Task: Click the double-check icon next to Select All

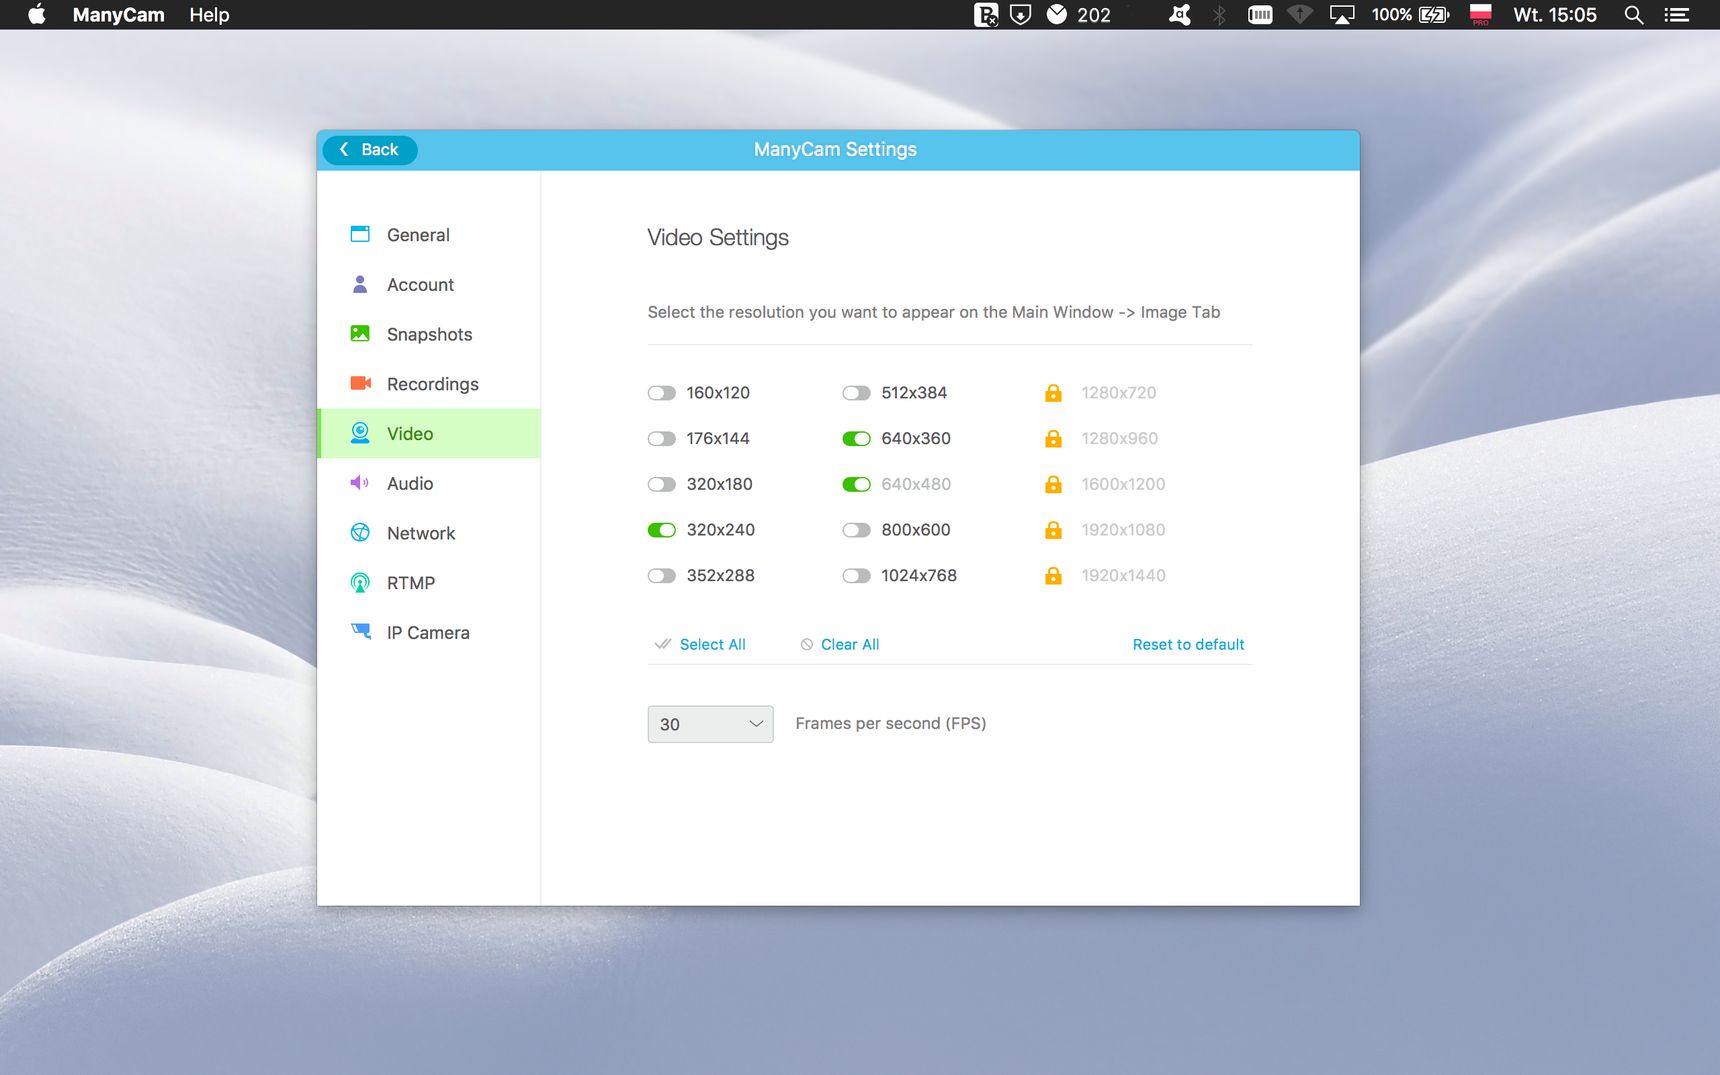Action: click(x=662, y=644)
